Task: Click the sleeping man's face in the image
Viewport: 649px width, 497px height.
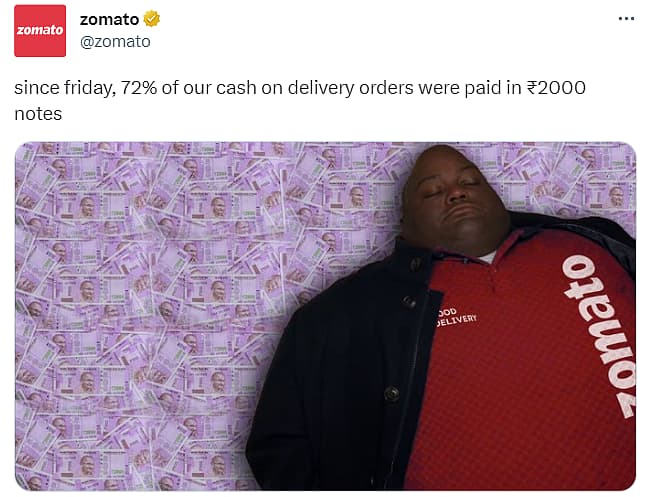Action: click(452, 200)
